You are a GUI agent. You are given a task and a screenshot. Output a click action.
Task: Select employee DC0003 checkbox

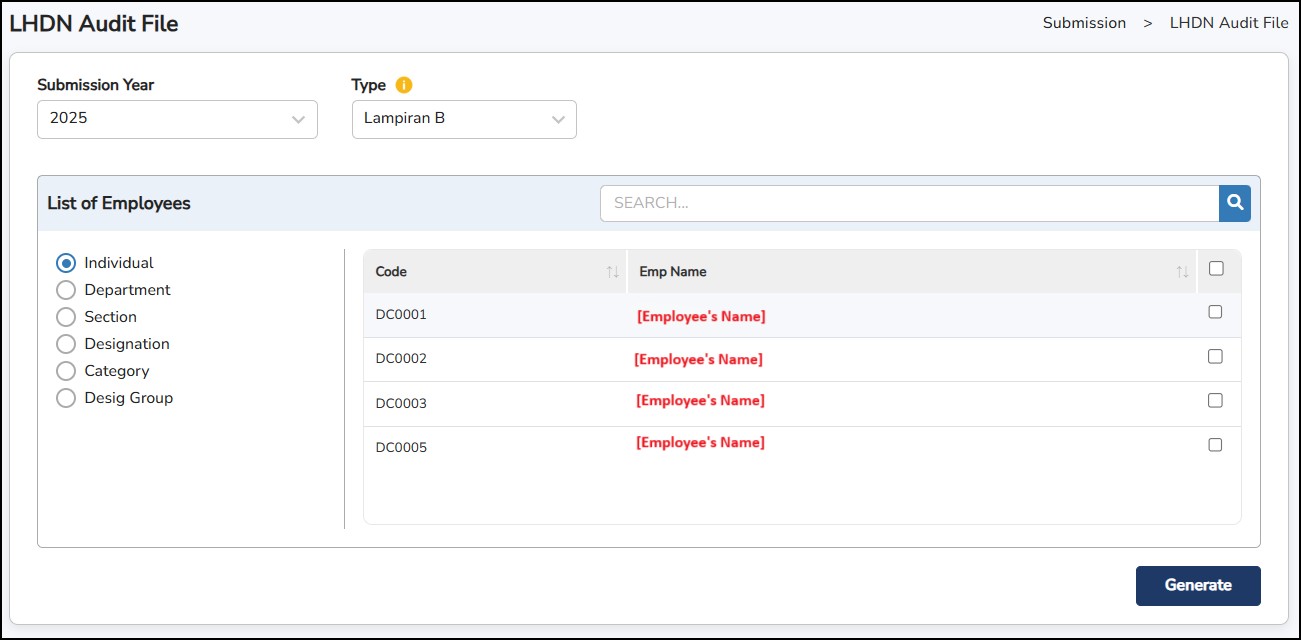(x=1215, y=400)
